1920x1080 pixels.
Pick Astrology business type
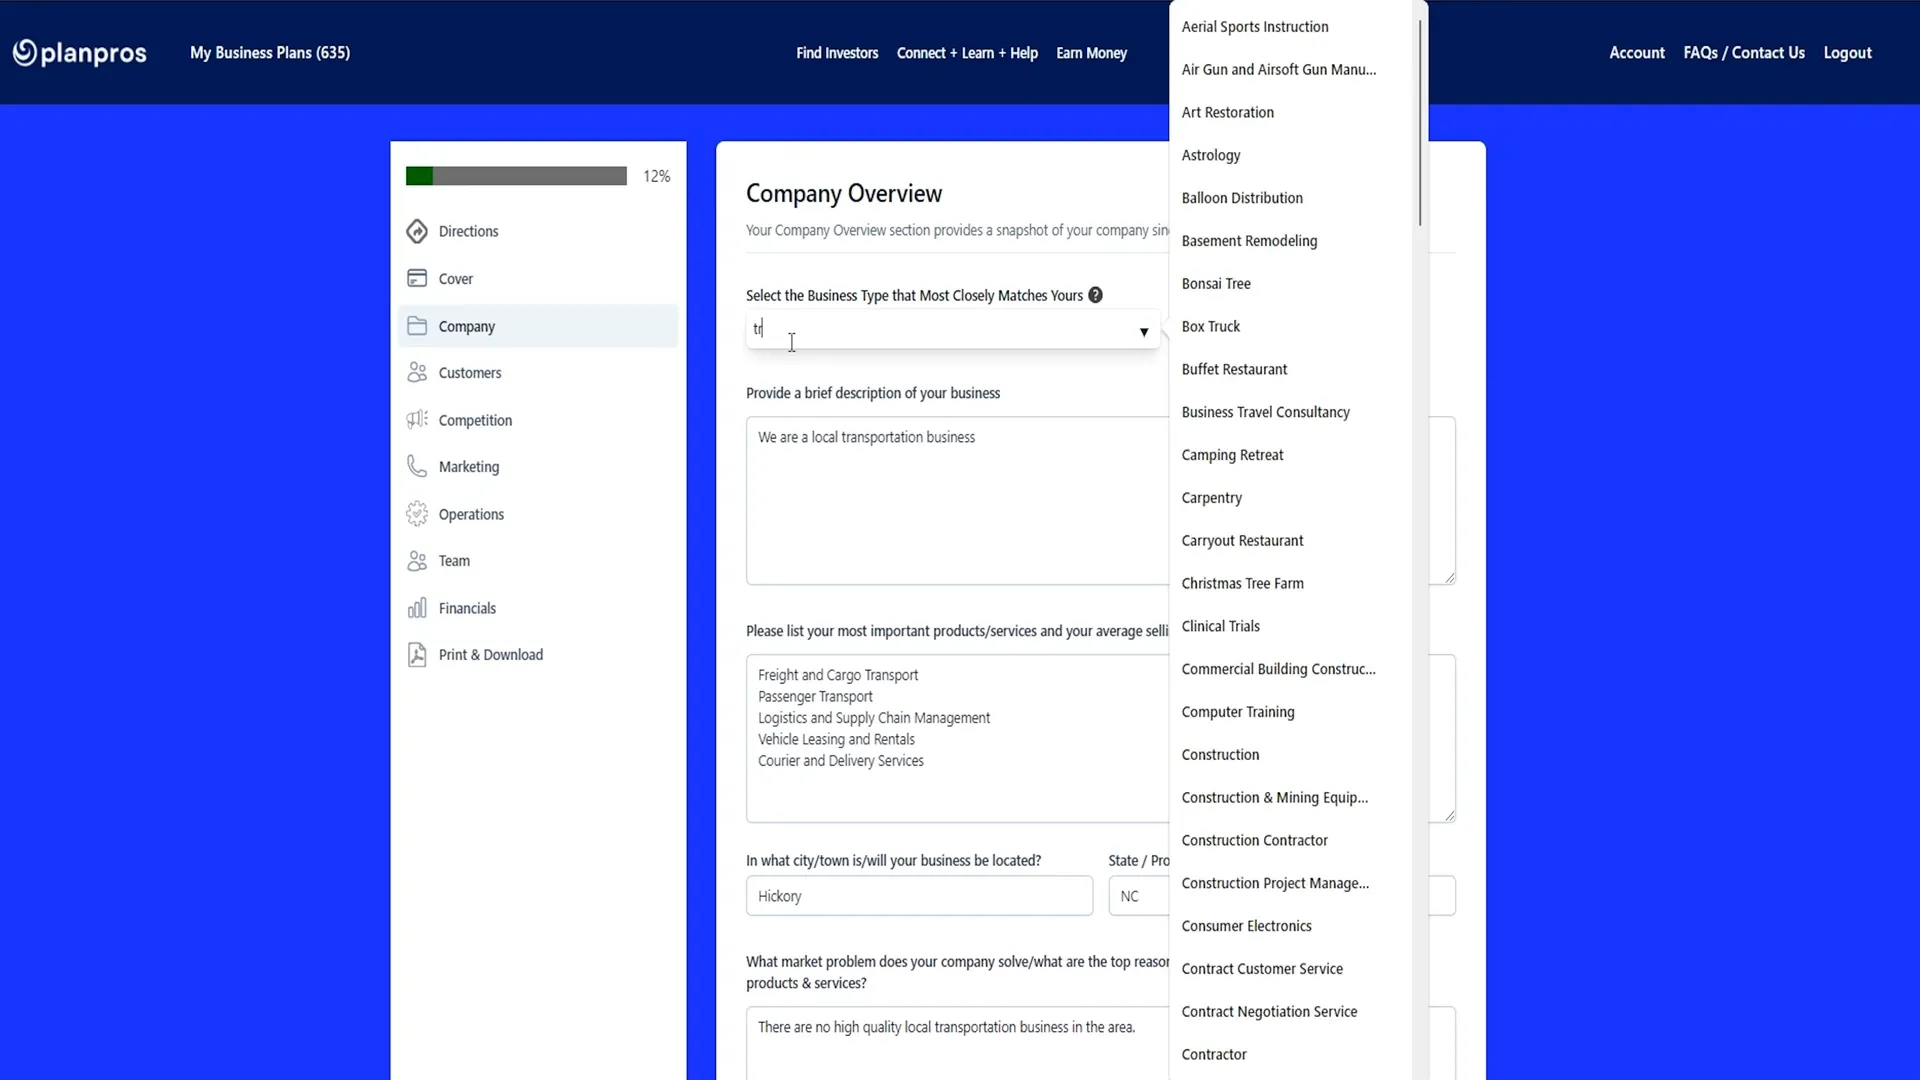[x=1290, y=155]
